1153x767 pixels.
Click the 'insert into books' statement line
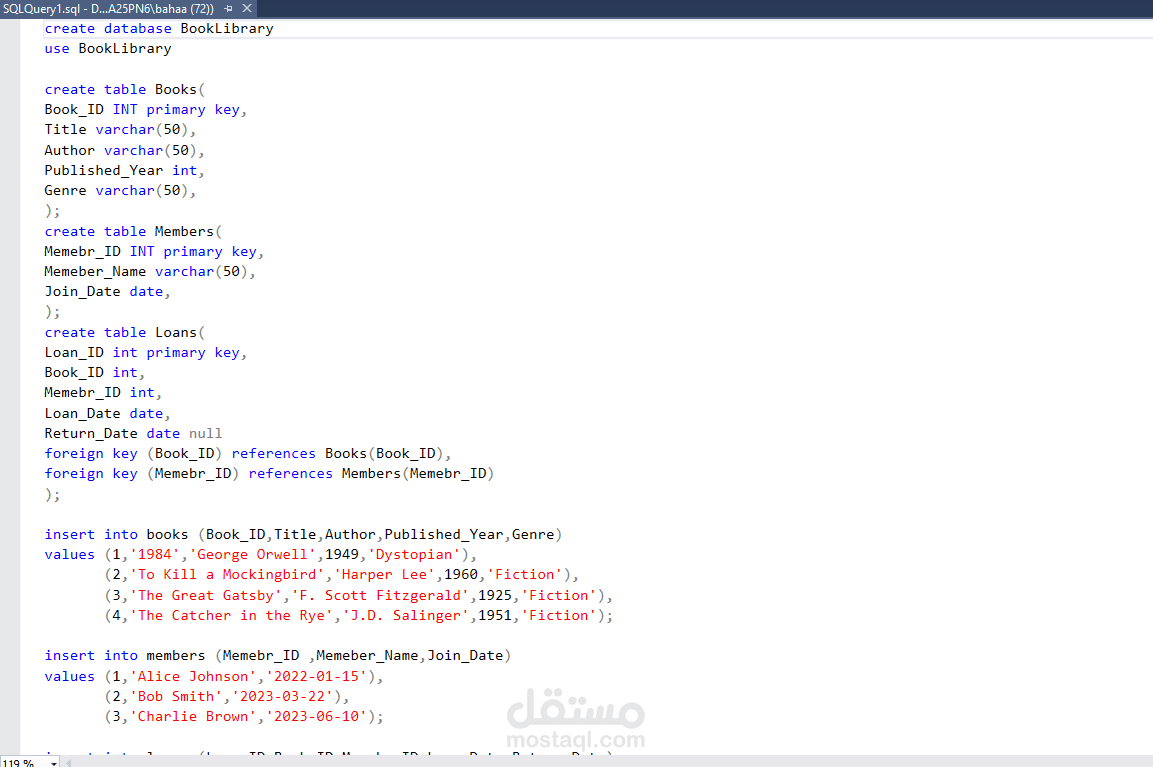click(x=303, y=535)
